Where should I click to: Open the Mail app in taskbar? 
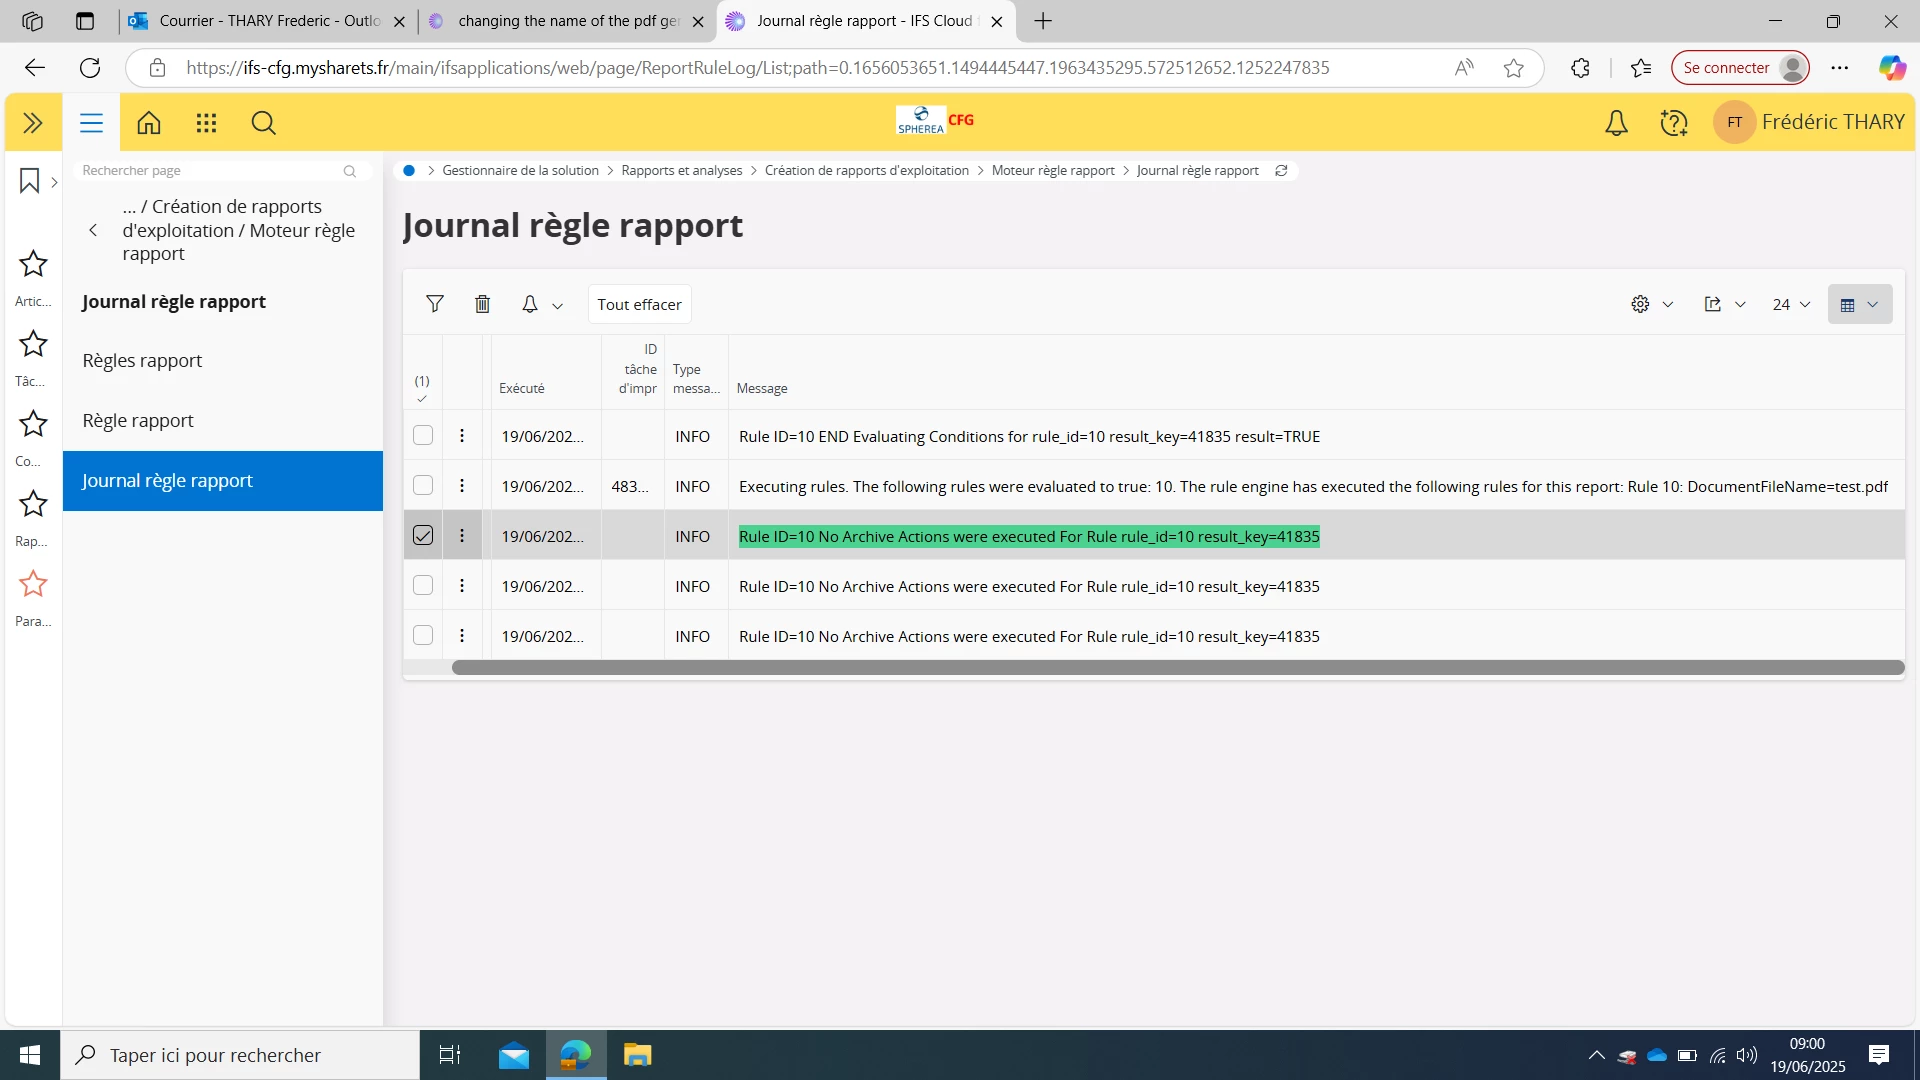[x=514, y=1055]
